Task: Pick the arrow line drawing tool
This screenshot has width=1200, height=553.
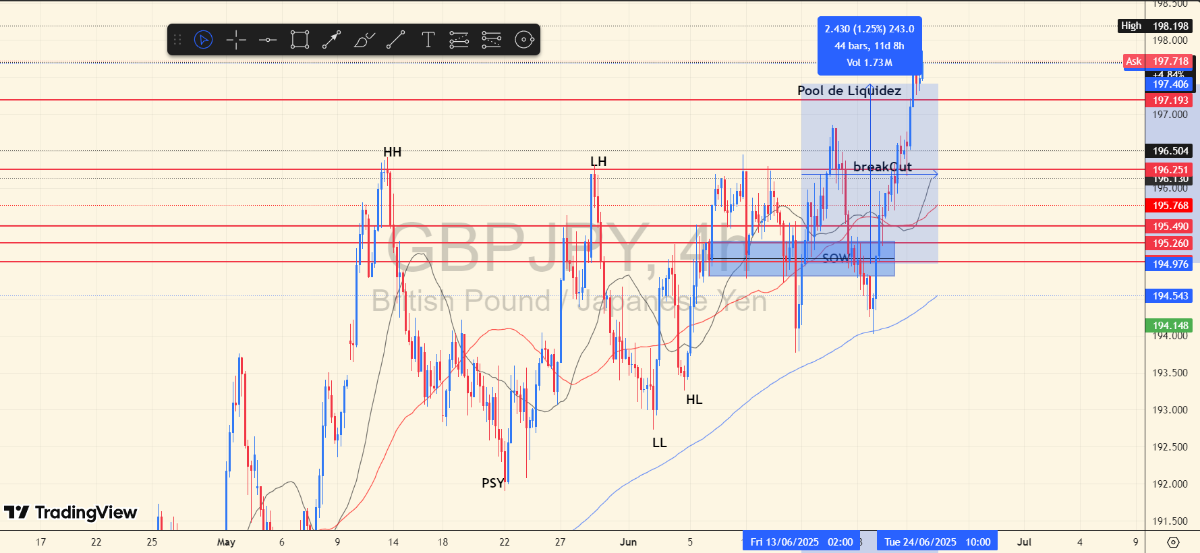Action: [x=332, y=40]
